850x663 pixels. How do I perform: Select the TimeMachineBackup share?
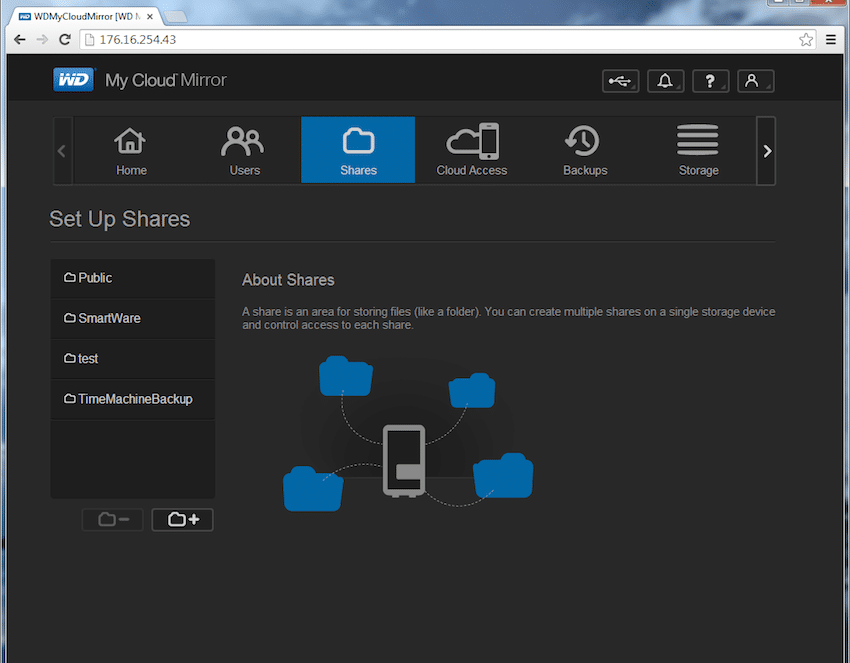pyautogui.click(x=133, y=400)
